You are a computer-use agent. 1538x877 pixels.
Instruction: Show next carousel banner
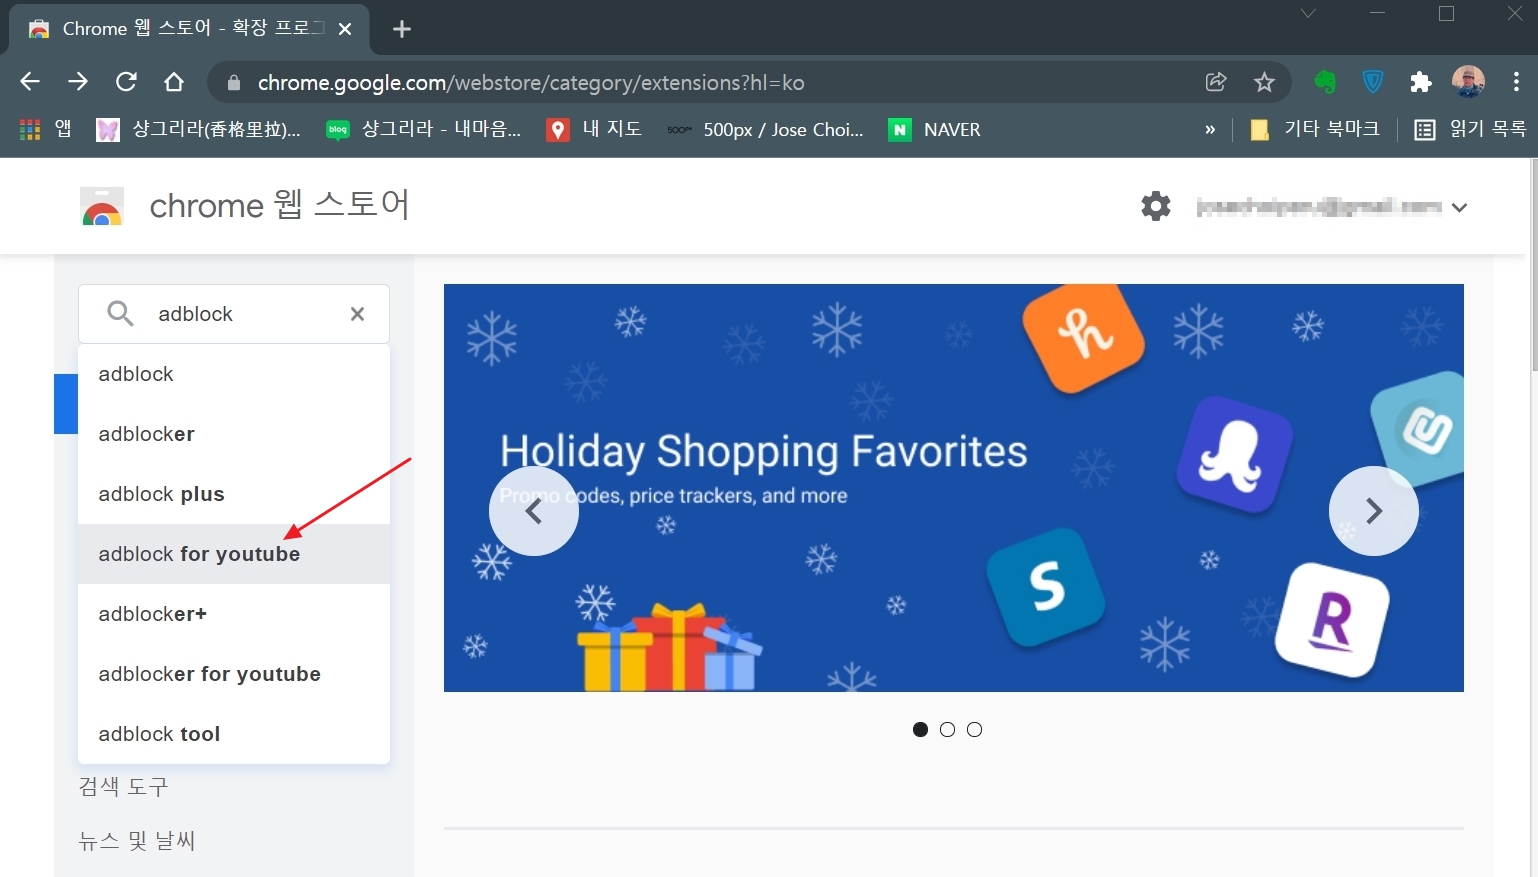click(x=1374, y=511)
